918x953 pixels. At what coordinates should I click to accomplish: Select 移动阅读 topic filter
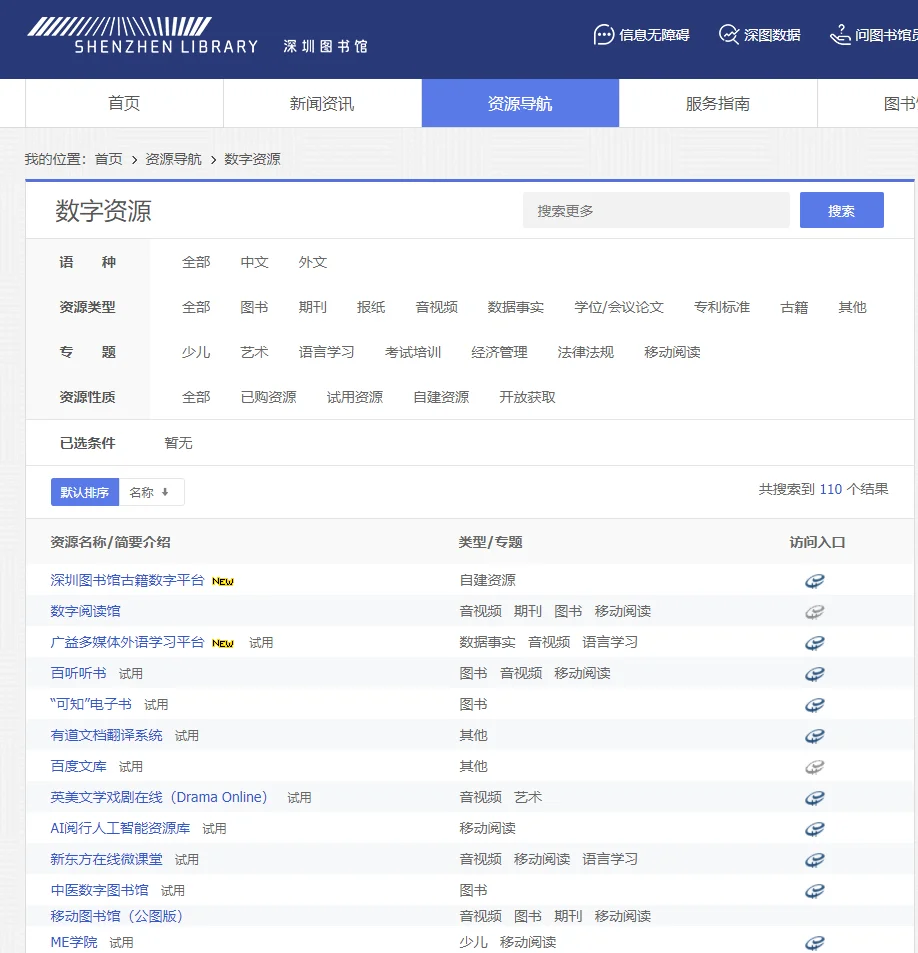pyautogui.click(x=672, y=352)
